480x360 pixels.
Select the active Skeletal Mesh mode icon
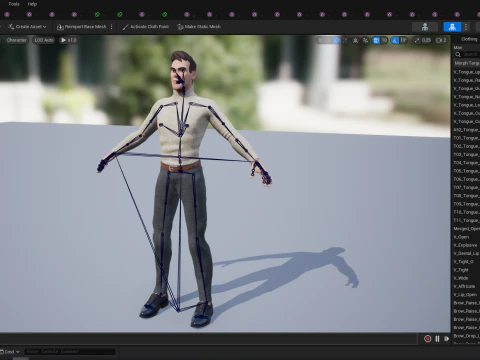click(452, 27)
